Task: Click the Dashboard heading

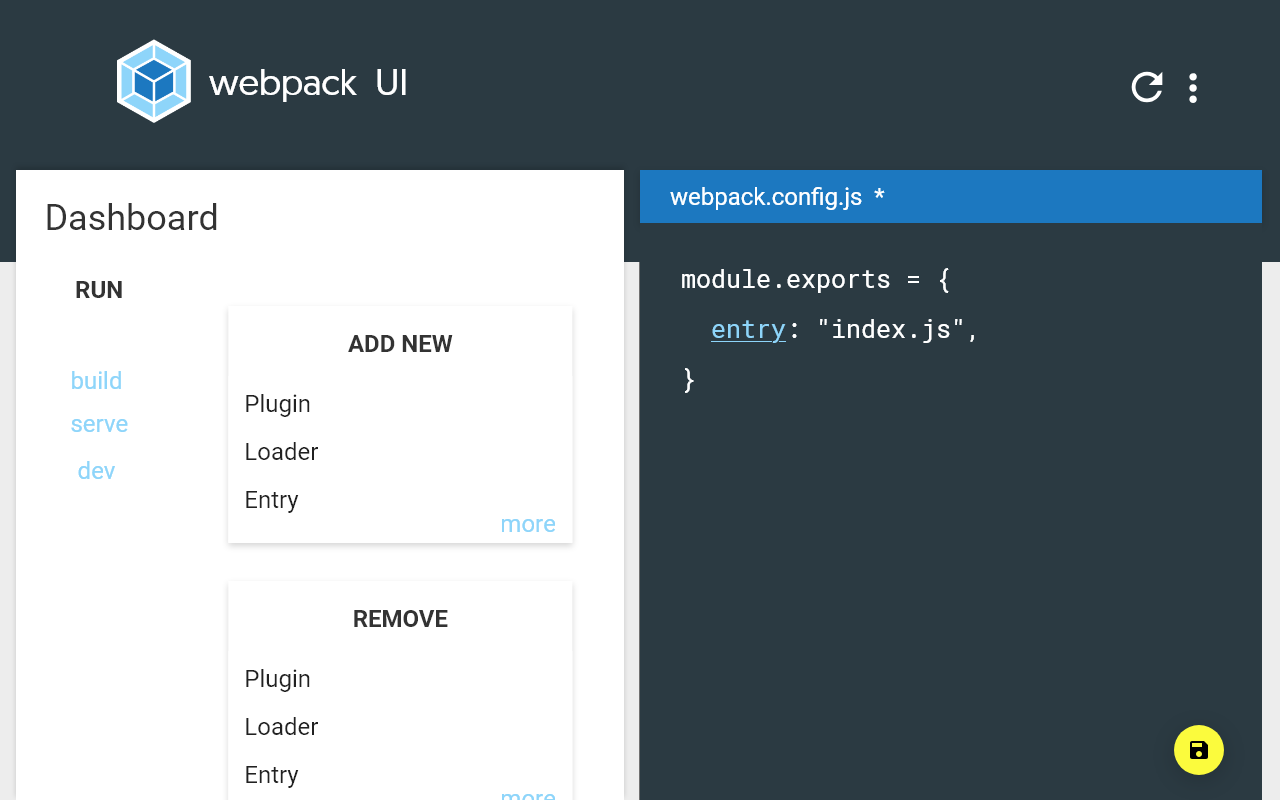Action: tap(132, 218)
